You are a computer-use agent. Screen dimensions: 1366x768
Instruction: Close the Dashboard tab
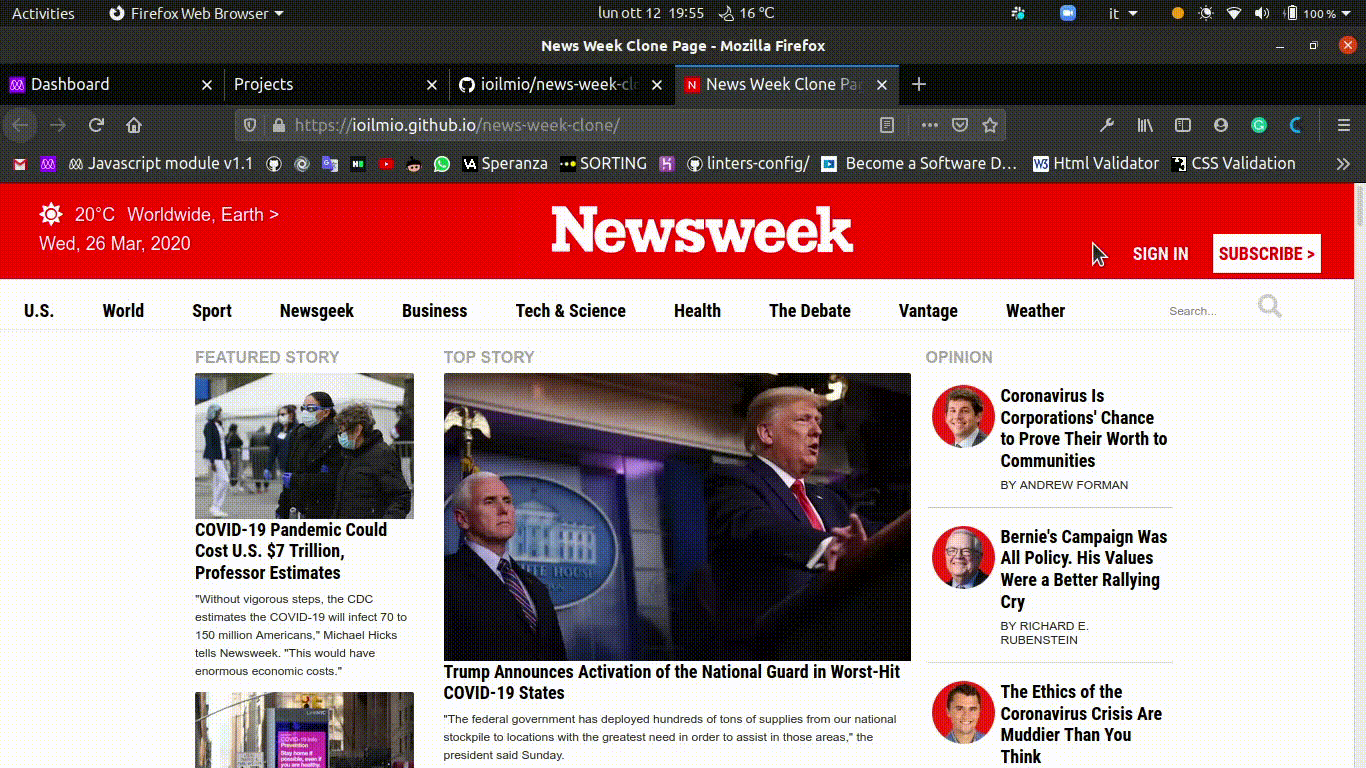[207, 85]
